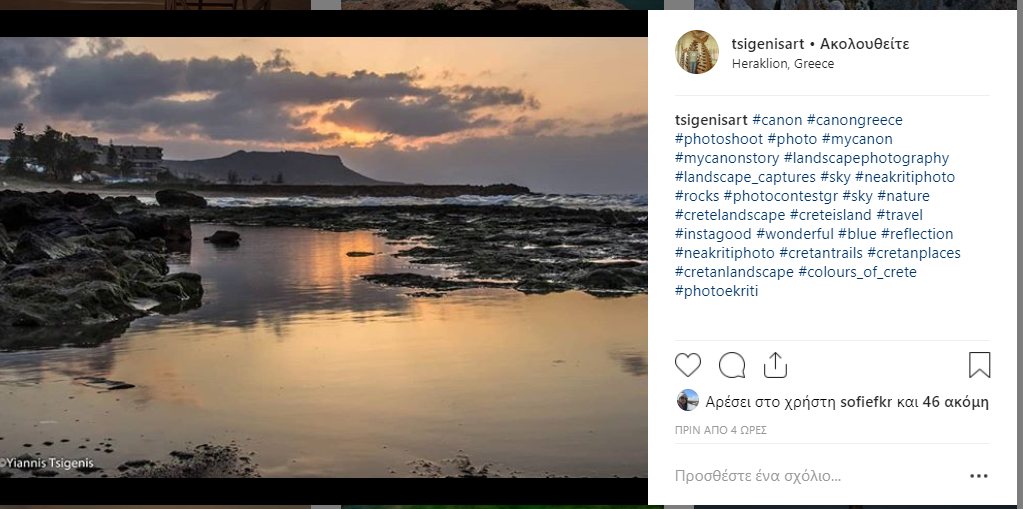Screen dimensions: 1023x509
Task: Click the ΠΡΙΝ ΑΠΟ 4 ΩΡΕΣ timestamp
Action: [x=720, y=430]
